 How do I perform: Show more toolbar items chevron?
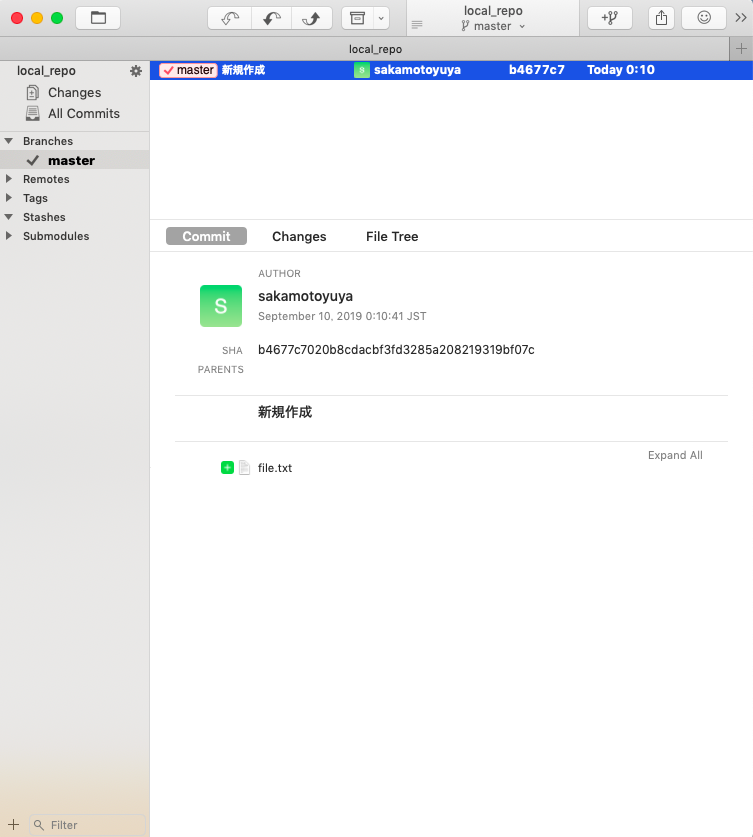click(741, 18)
